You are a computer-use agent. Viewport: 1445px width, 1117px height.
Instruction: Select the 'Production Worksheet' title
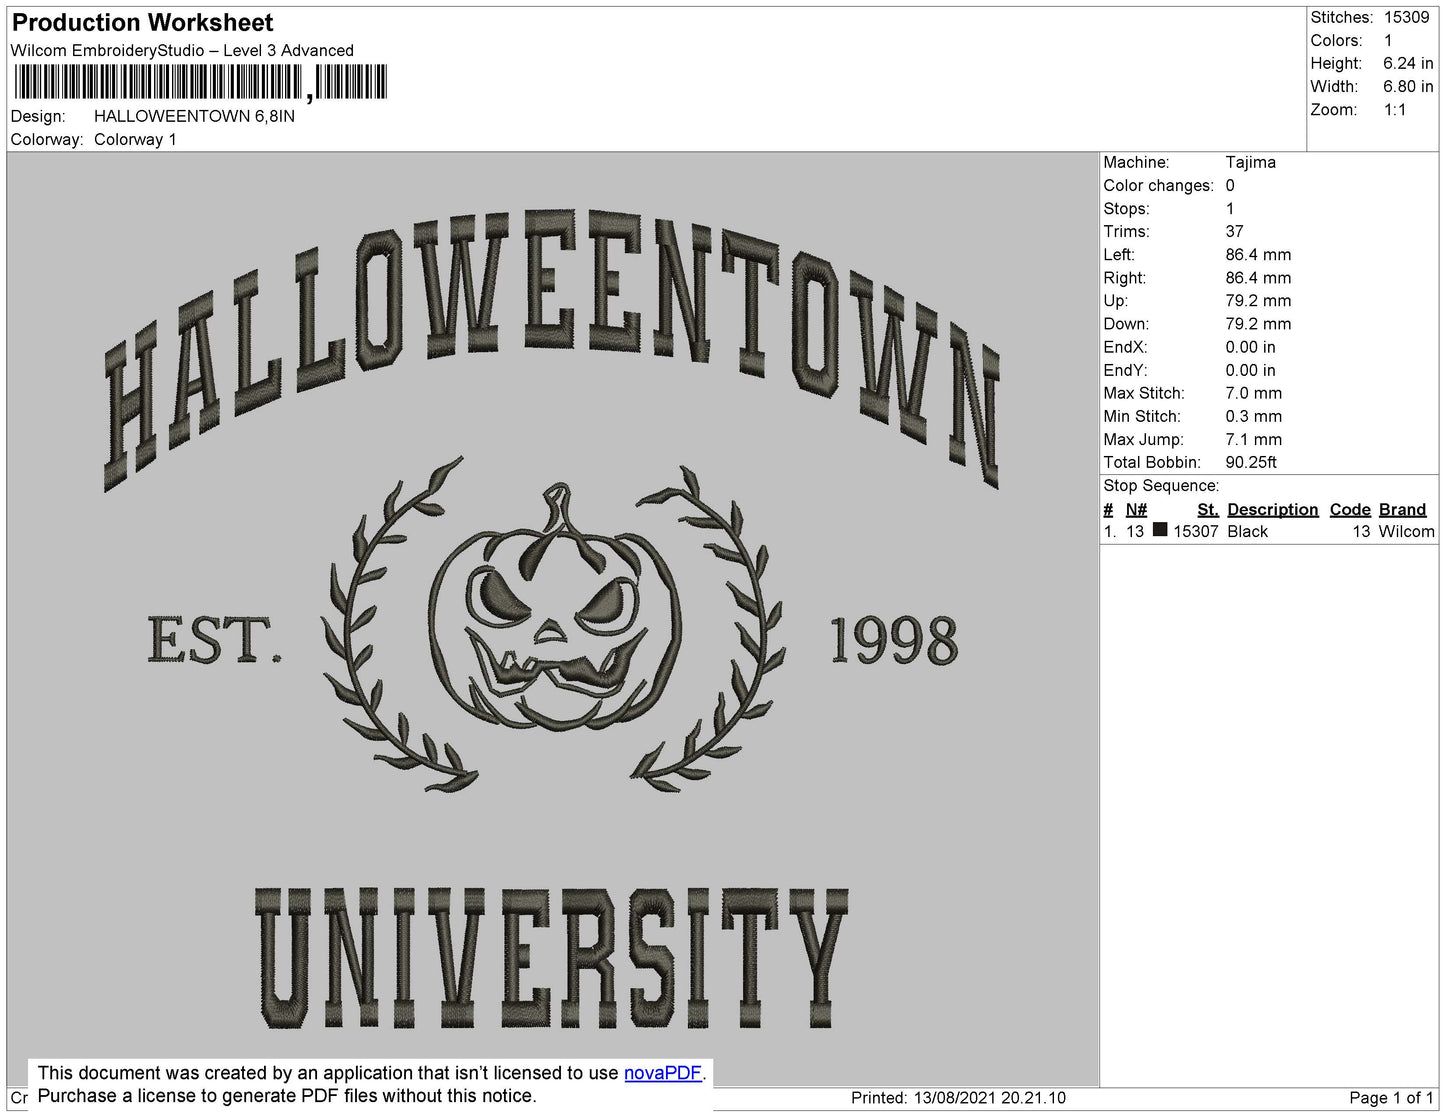pos(143,23)
